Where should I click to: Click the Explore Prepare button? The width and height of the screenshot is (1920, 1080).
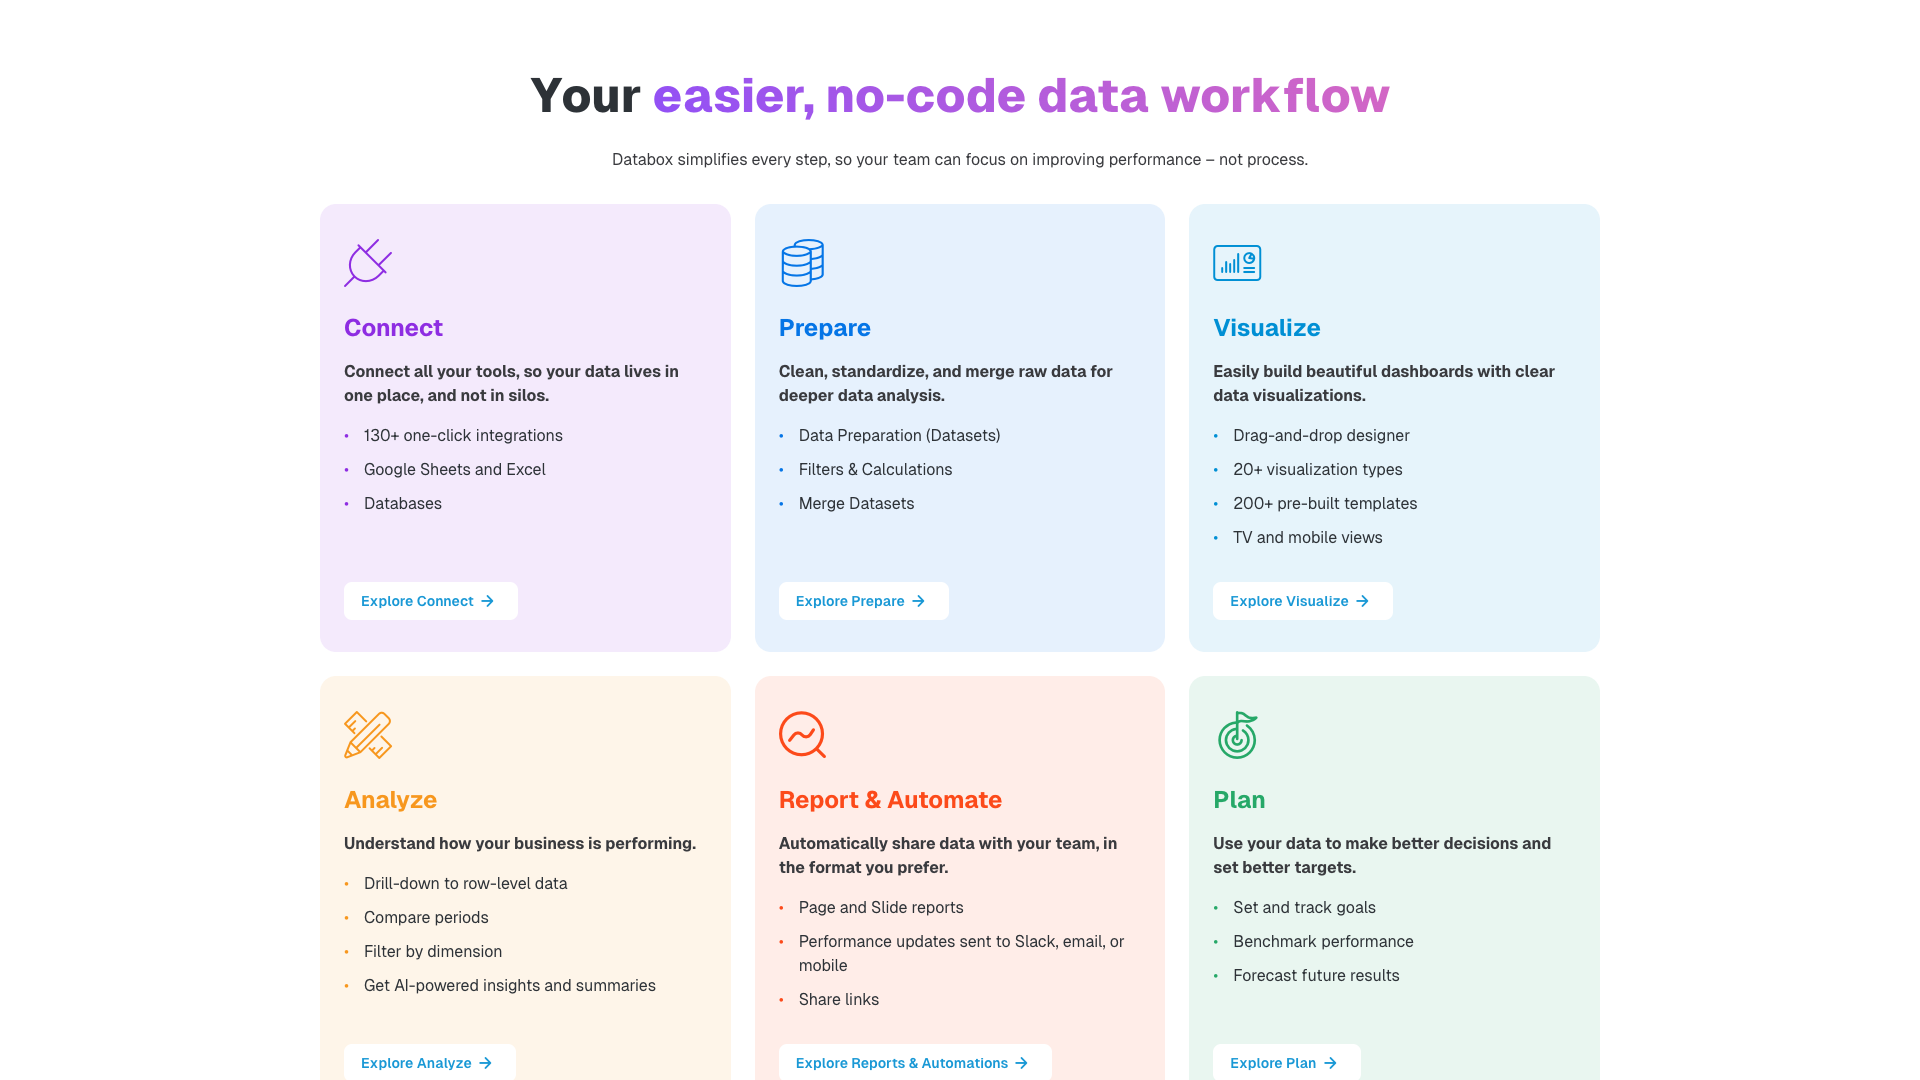863,601
